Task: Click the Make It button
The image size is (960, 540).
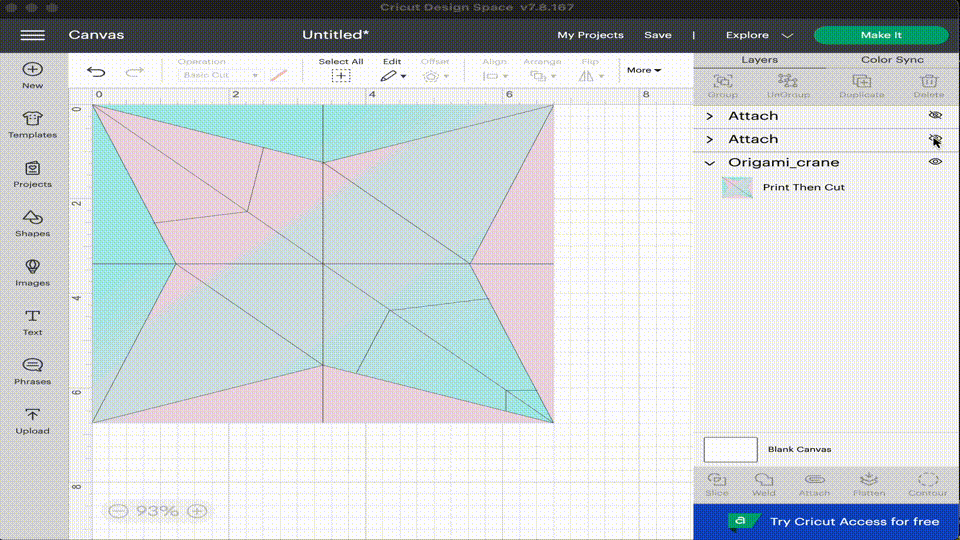Action: click(881, 35)
